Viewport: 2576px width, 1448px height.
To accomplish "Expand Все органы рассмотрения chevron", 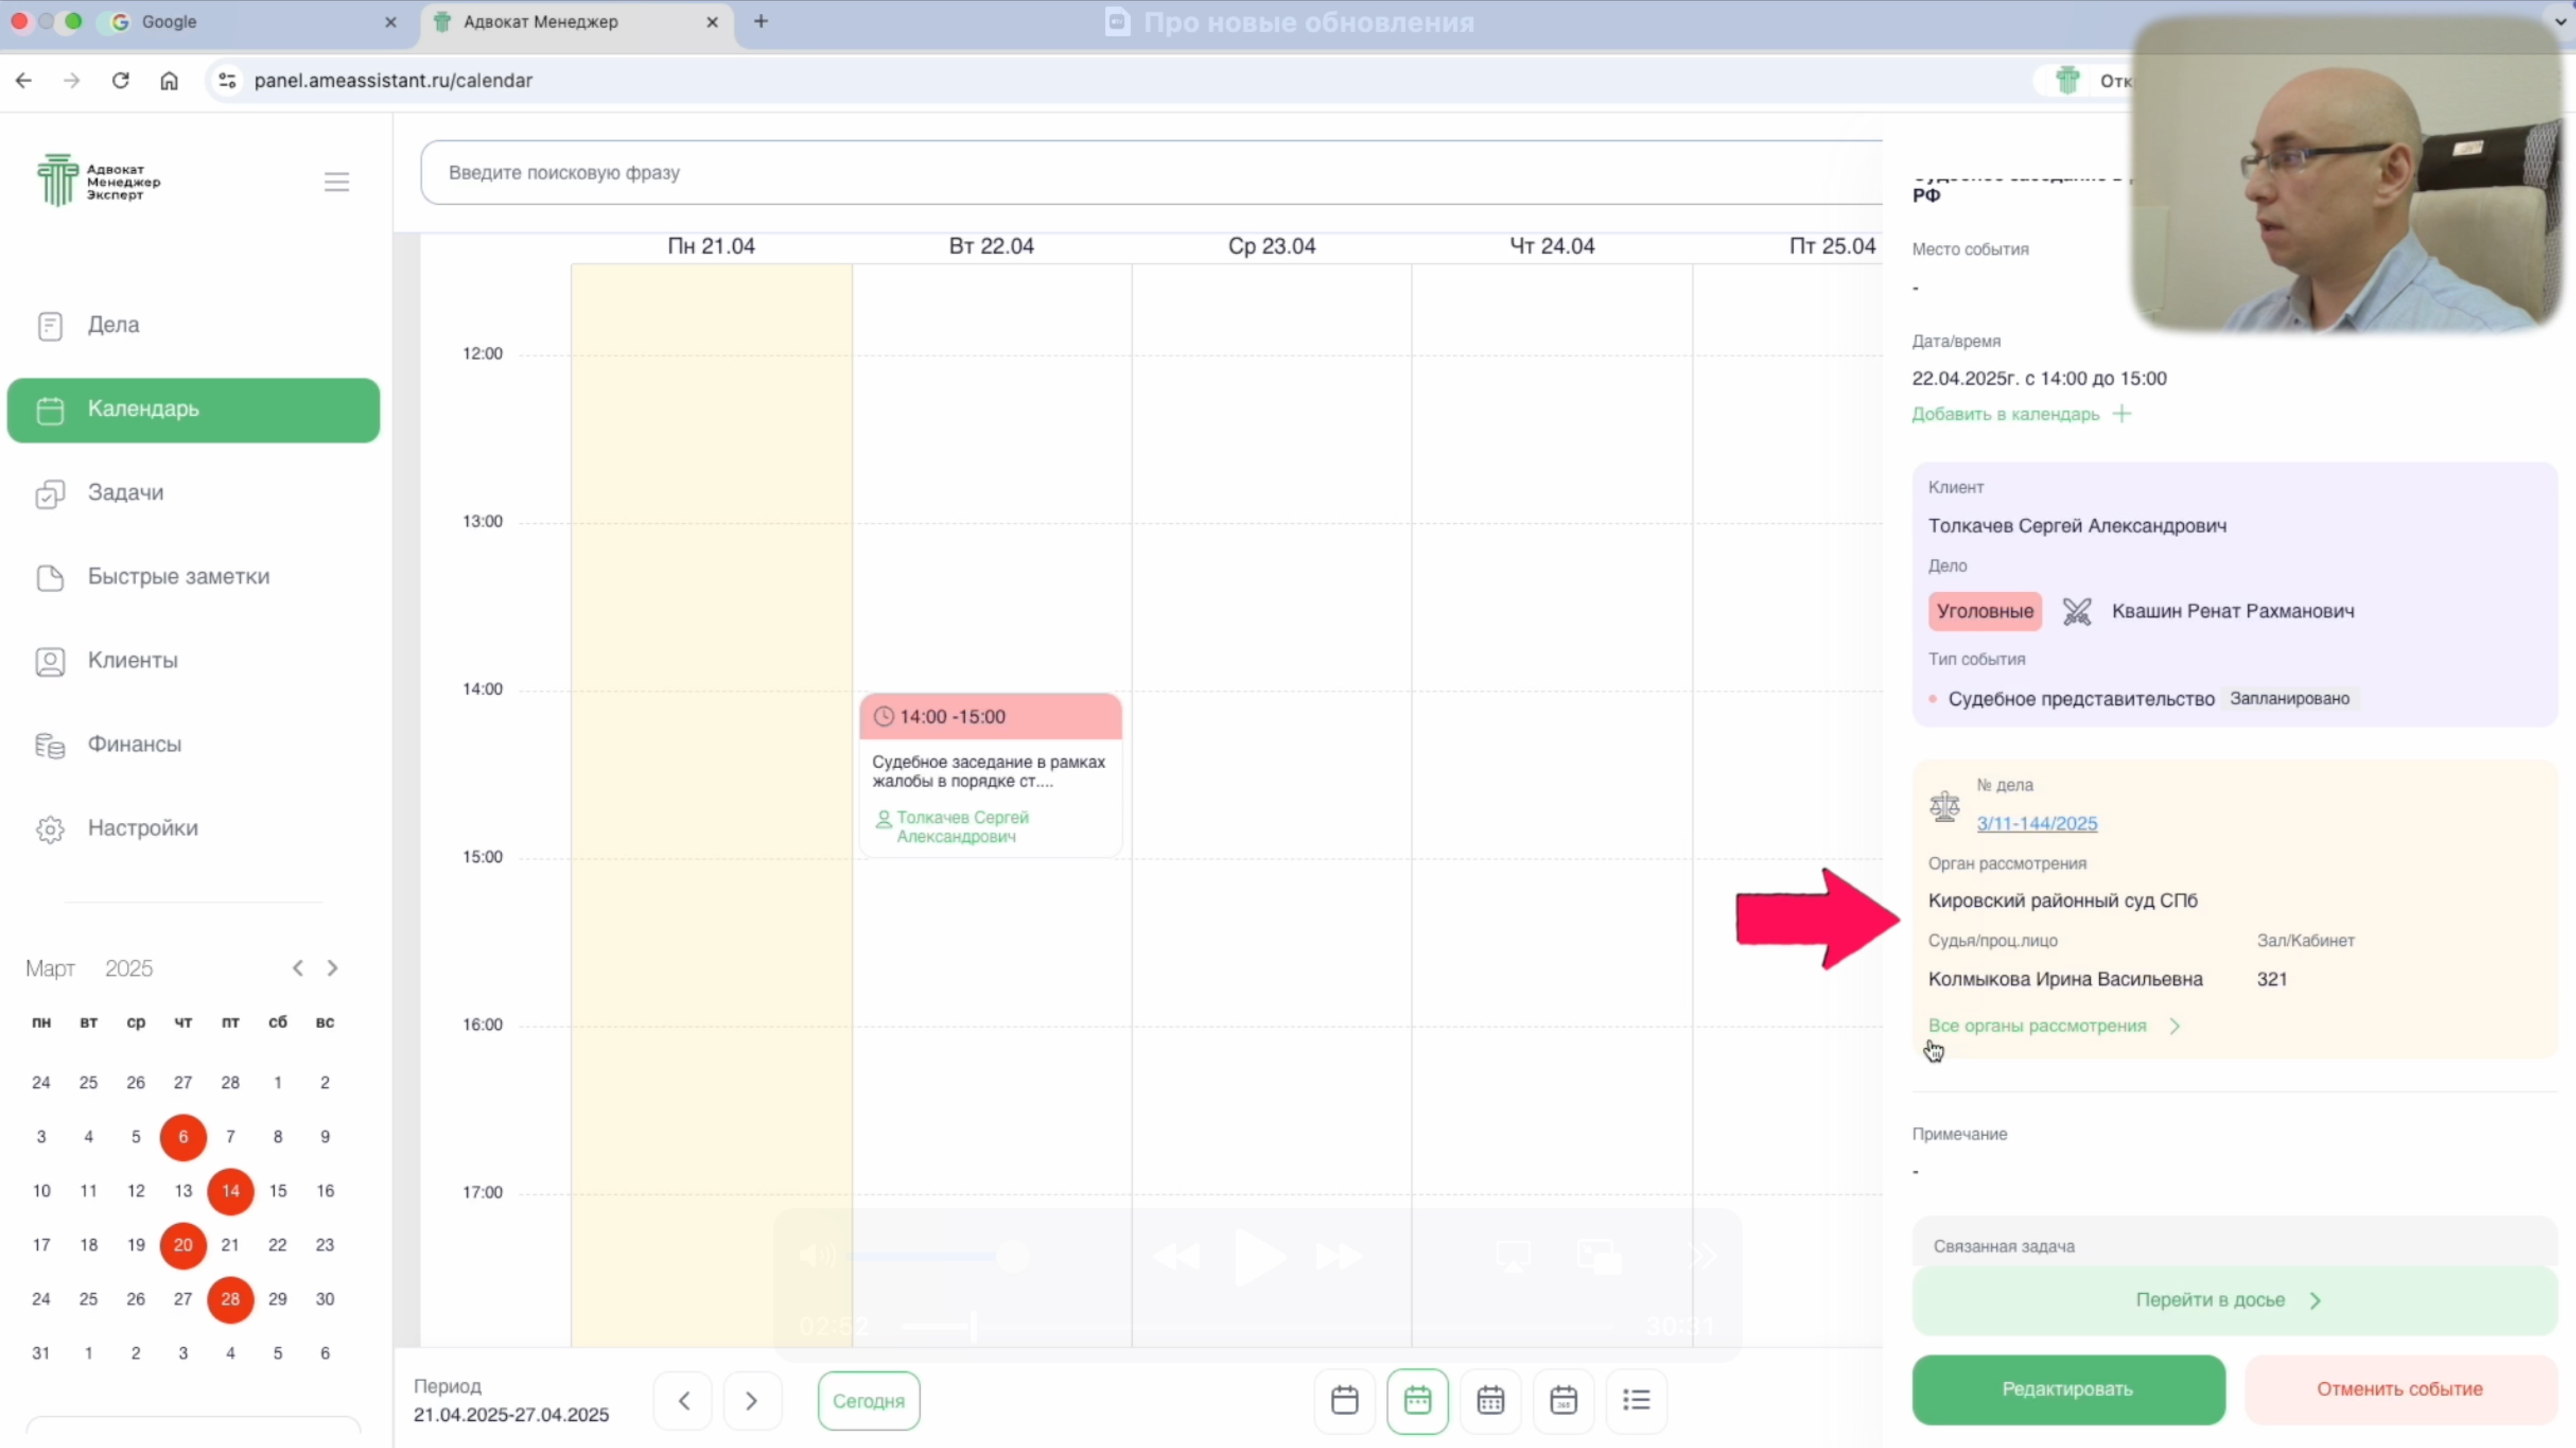I will click(x=2174, y=1026).
